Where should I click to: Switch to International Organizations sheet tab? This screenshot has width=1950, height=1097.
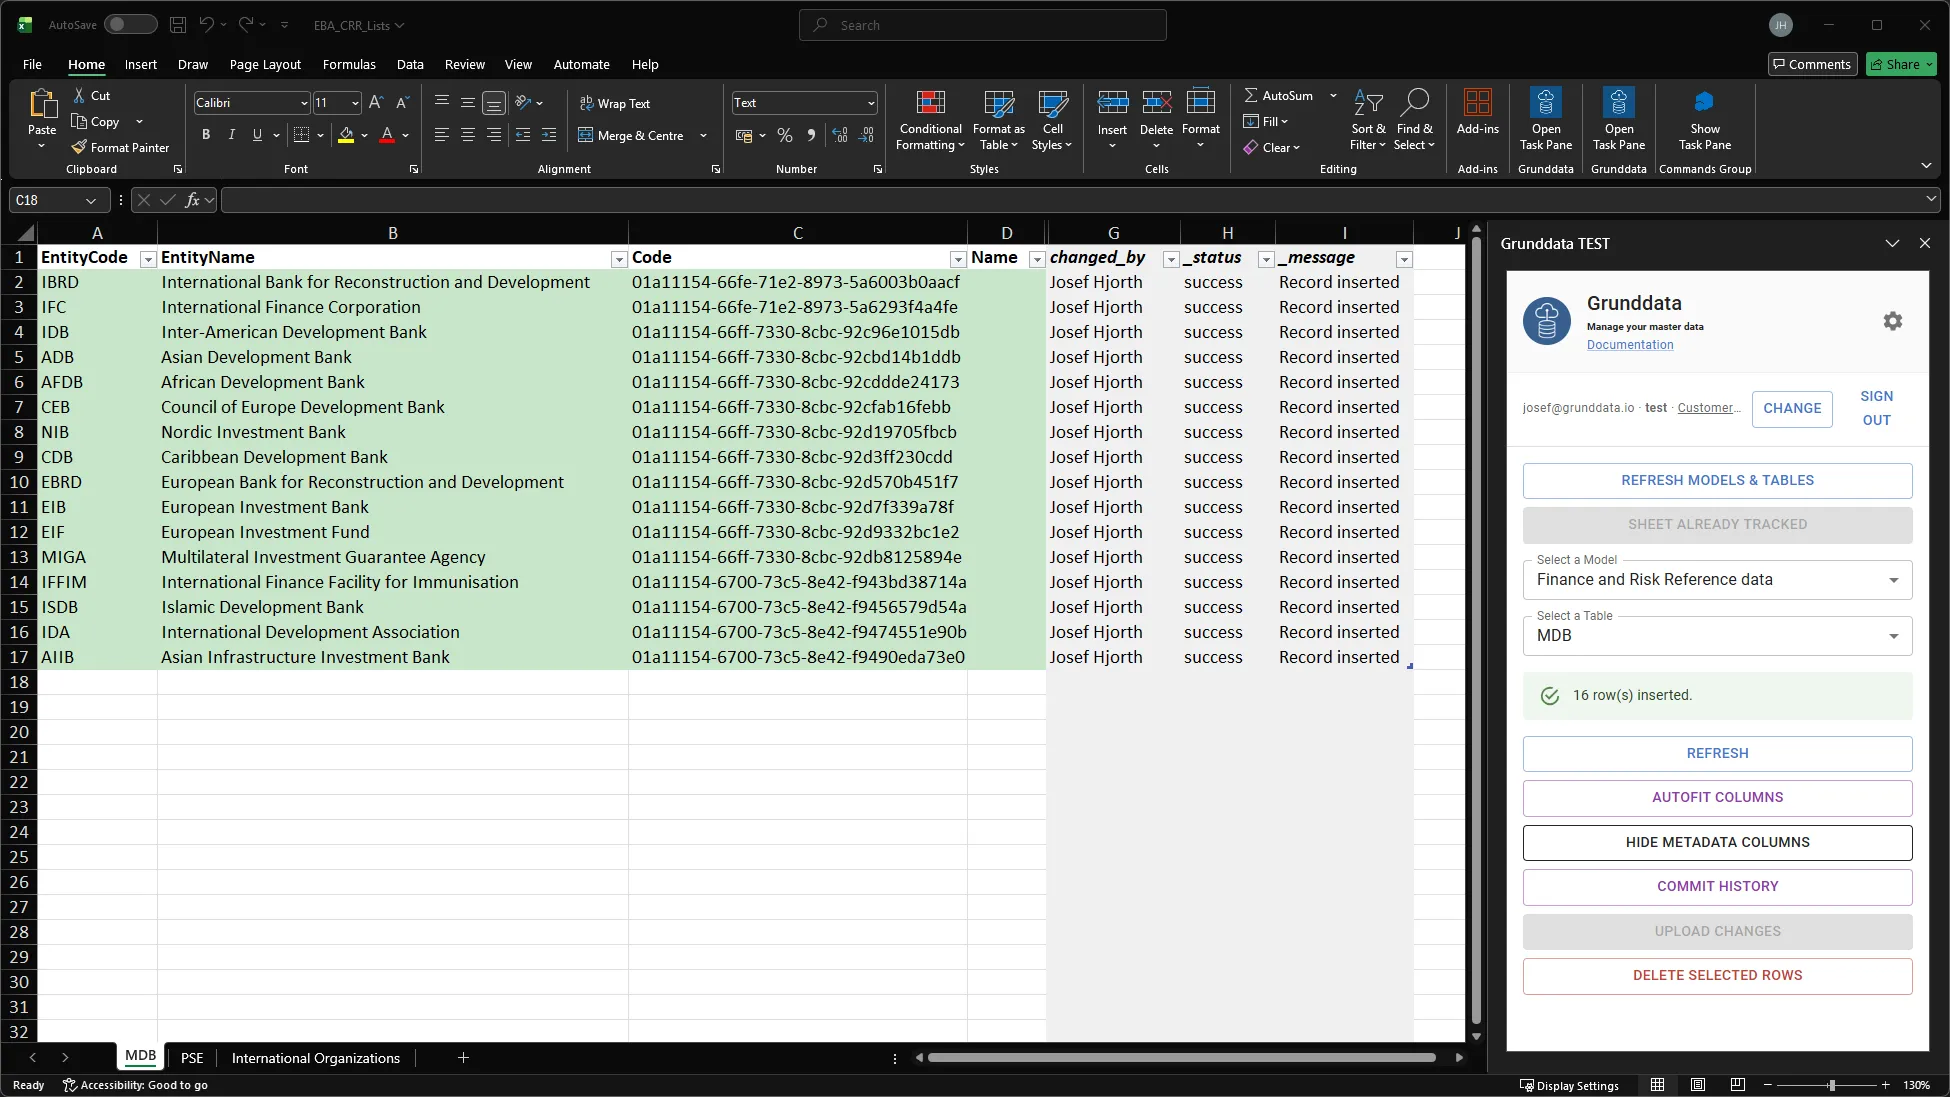(x=316, y=1058)
